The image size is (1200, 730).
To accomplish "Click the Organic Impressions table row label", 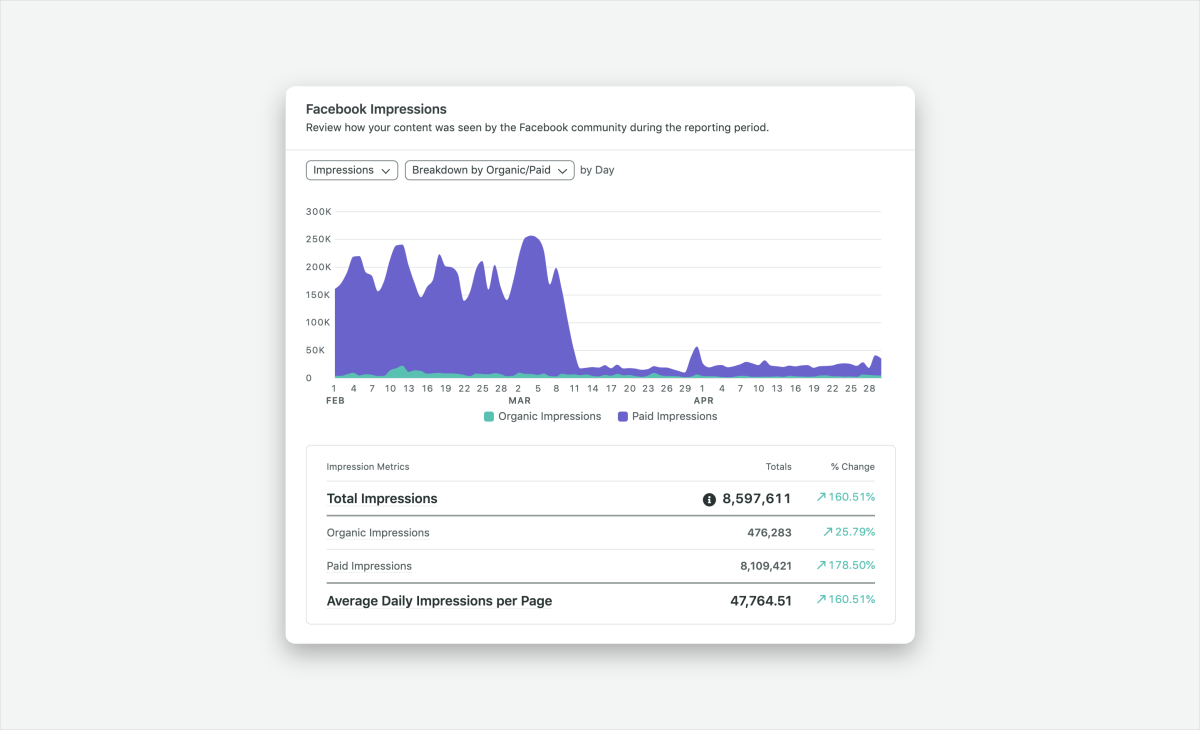I will click(378, 533).
